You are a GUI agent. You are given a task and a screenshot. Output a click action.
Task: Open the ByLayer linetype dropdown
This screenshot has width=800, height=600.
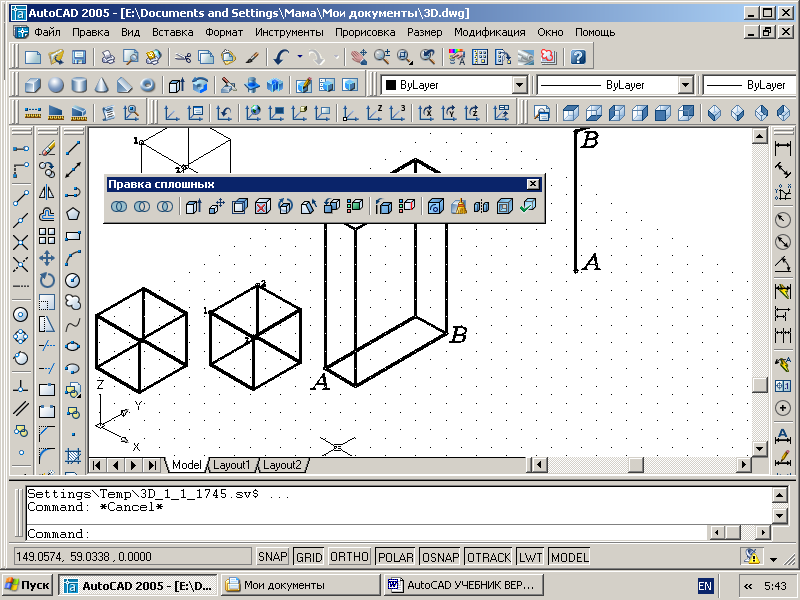tap(685, 85)
